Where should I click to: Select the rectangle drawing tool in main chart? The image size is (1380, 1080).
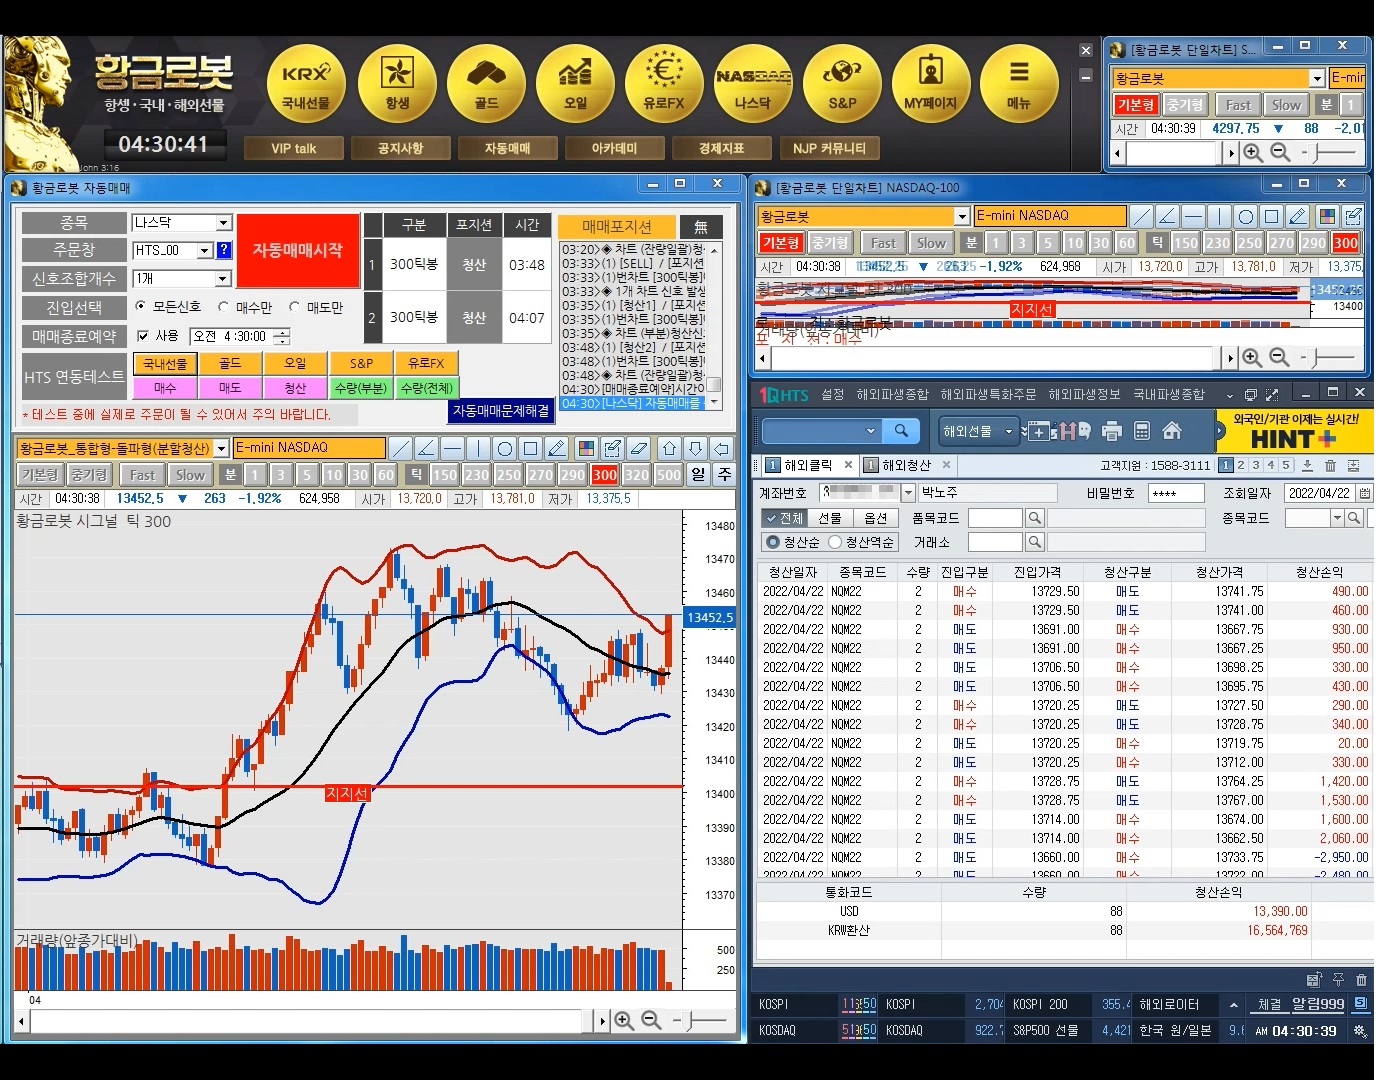(x=530, y=448)
